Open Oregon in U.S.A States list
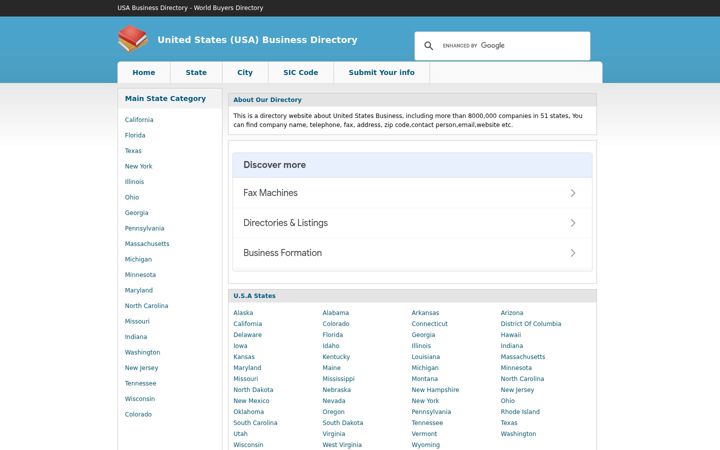The height and width of the screenshot is (450, 720). click(x=333, y=412)
